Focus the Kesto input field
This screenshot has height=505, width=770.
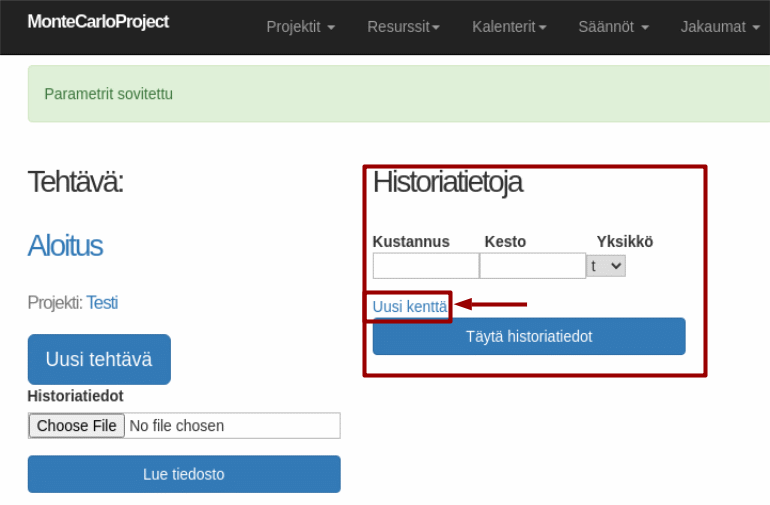(532, 266)
